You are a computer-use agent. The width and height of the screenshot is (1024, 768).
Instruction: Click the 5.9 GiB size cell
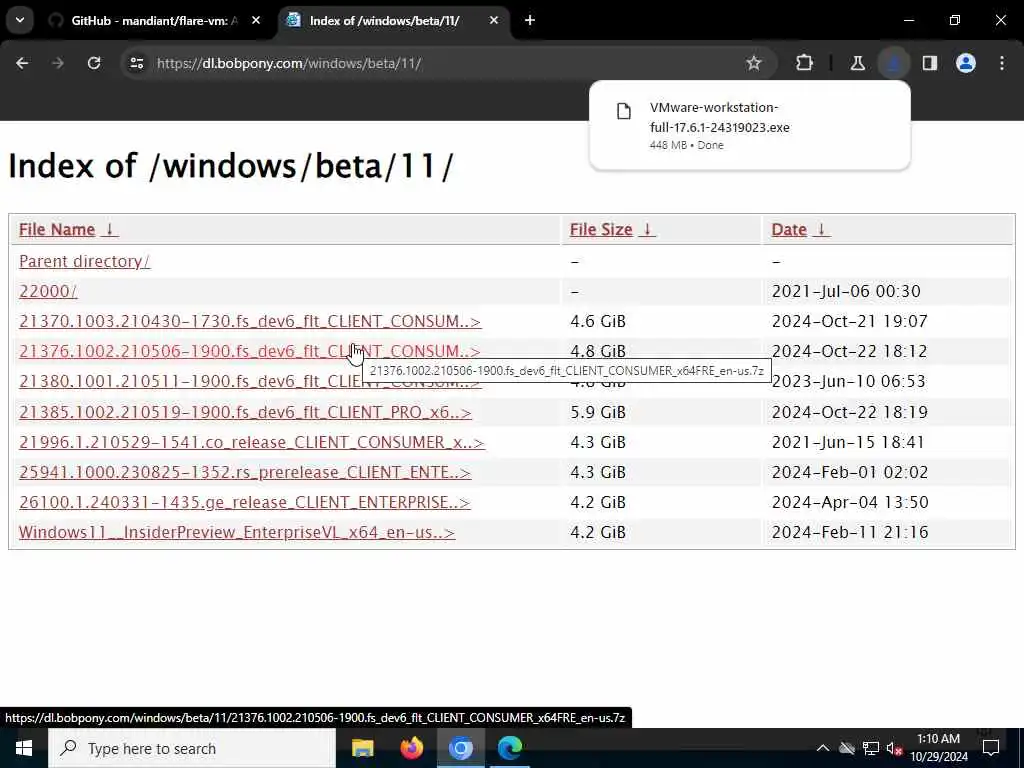(598, 412)
